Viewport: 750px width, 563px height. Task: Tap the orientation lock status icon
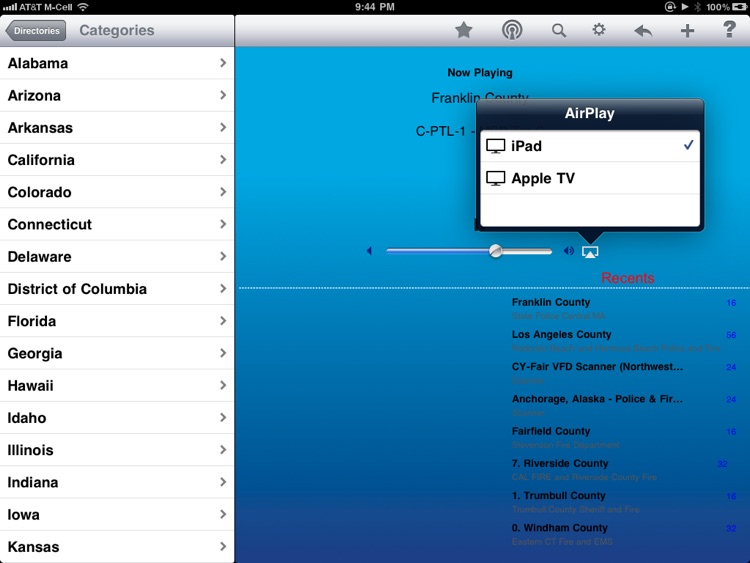670,7
